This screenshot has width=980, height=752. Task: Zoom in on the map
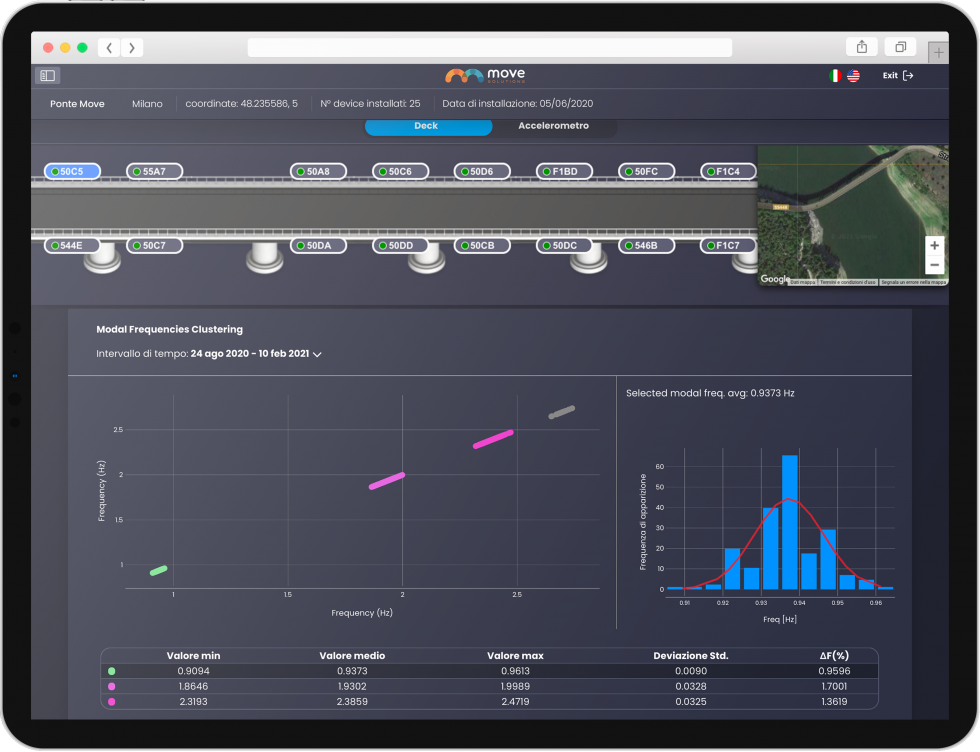[934, 245]
